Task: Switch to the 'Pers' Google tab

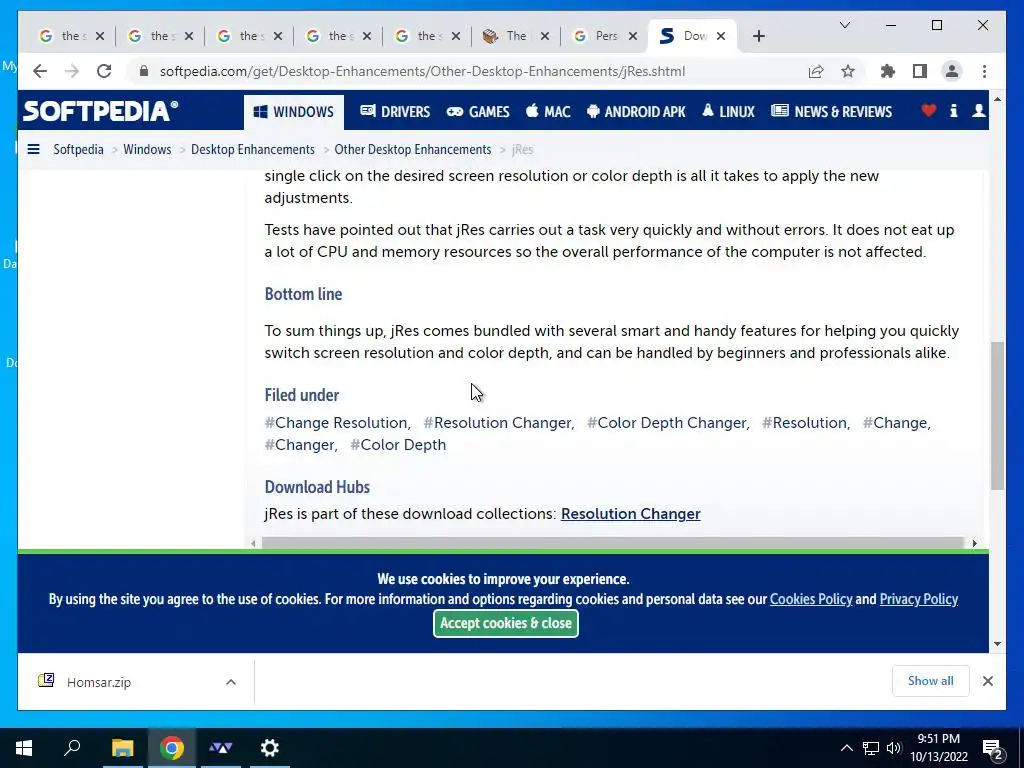Action: pyautogui.click(x=604, y=36)
